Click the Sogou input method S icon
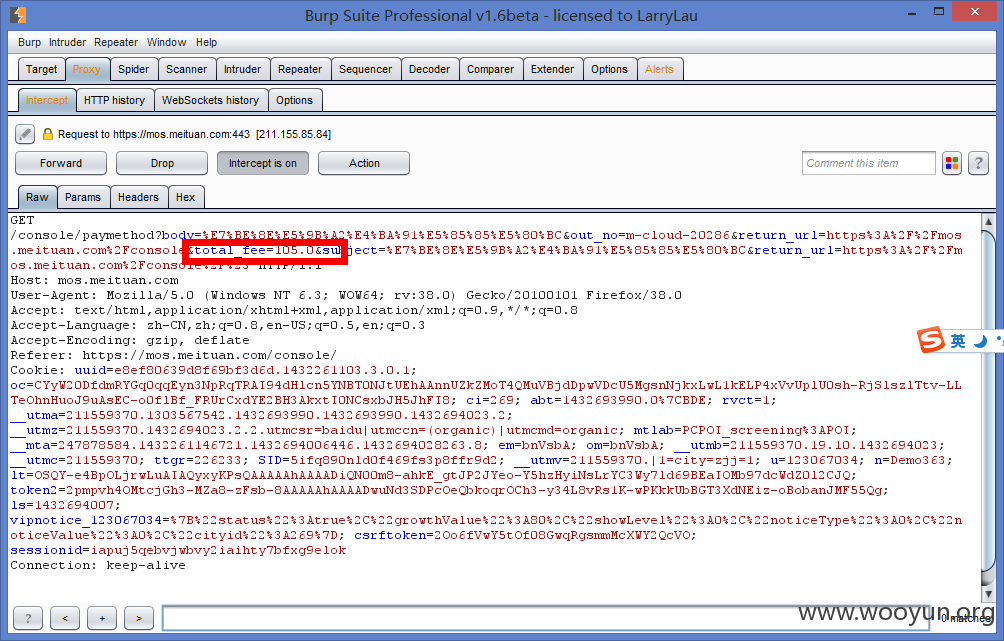The width and height of the screenshot is (1004, 641). pyautogui.click(x=931, y=340)
